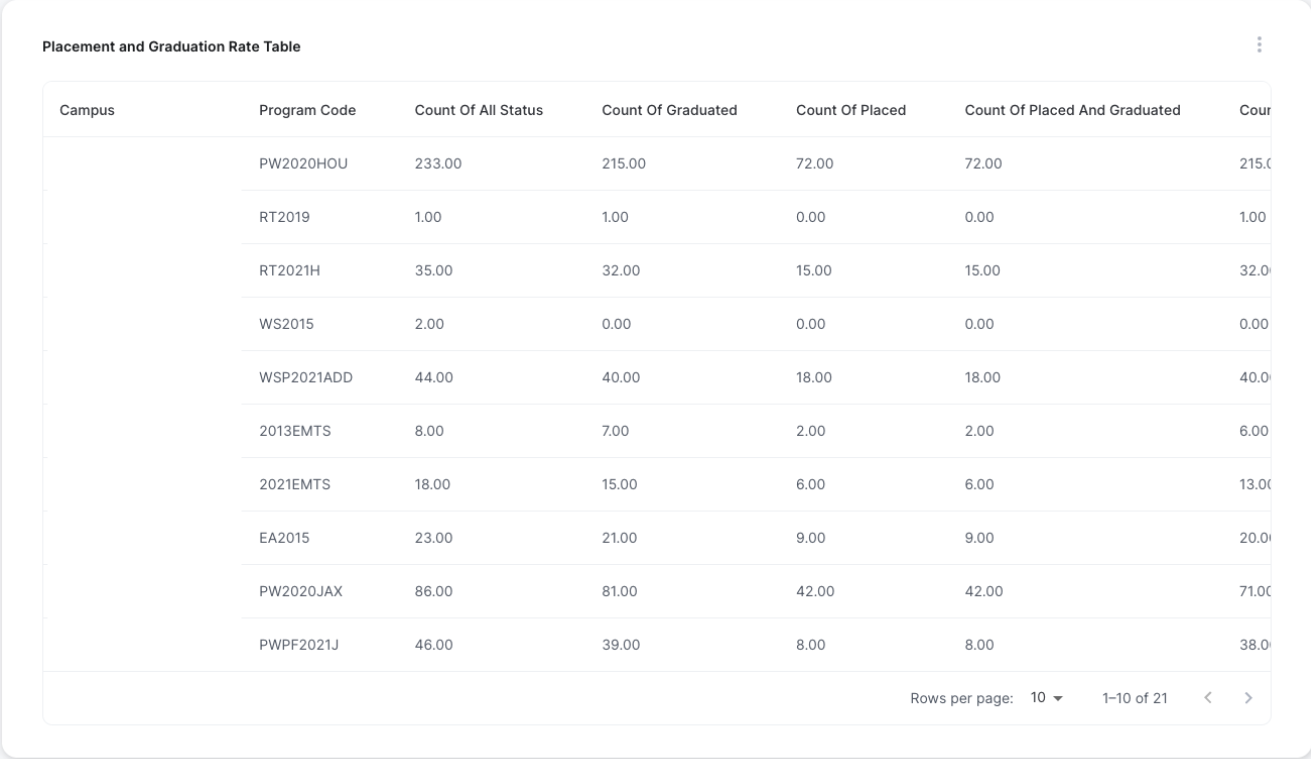Image resolution: width=1311 pixels, height=759 pixels.
Task: Click Count Of Placed And Graduated header
Action: pyautogui.click(x=1072, y=110)
